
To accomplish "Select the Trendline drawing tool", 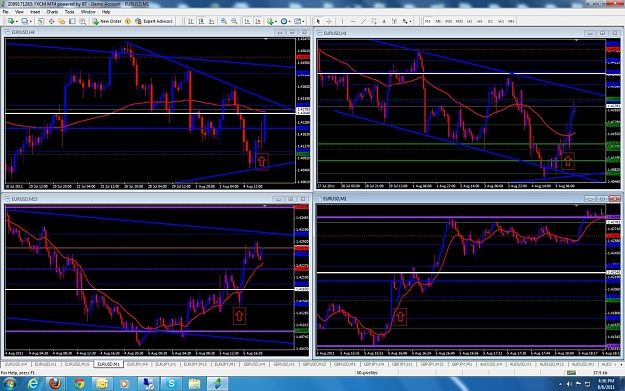I will (x=364, y=21).
